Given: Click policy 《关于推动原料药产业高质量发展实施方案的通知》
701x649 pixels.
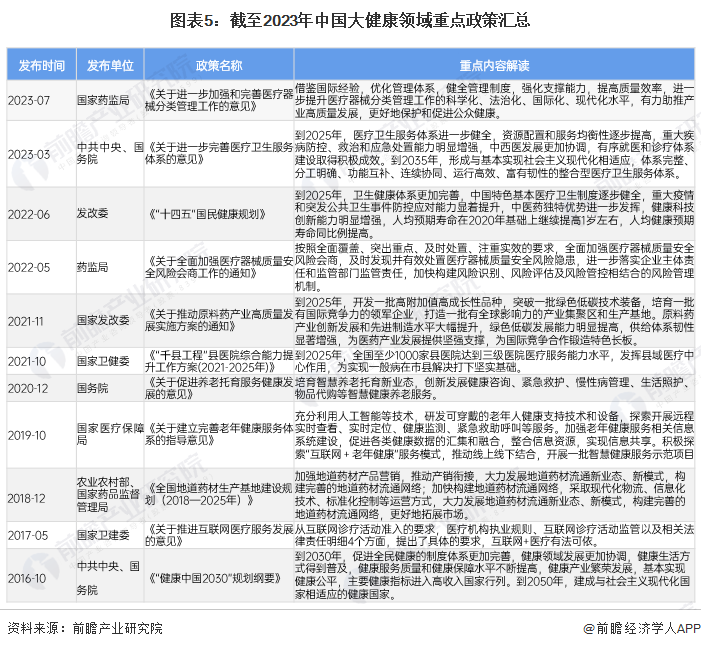Looking at the screenshot, I should [219, 320].
